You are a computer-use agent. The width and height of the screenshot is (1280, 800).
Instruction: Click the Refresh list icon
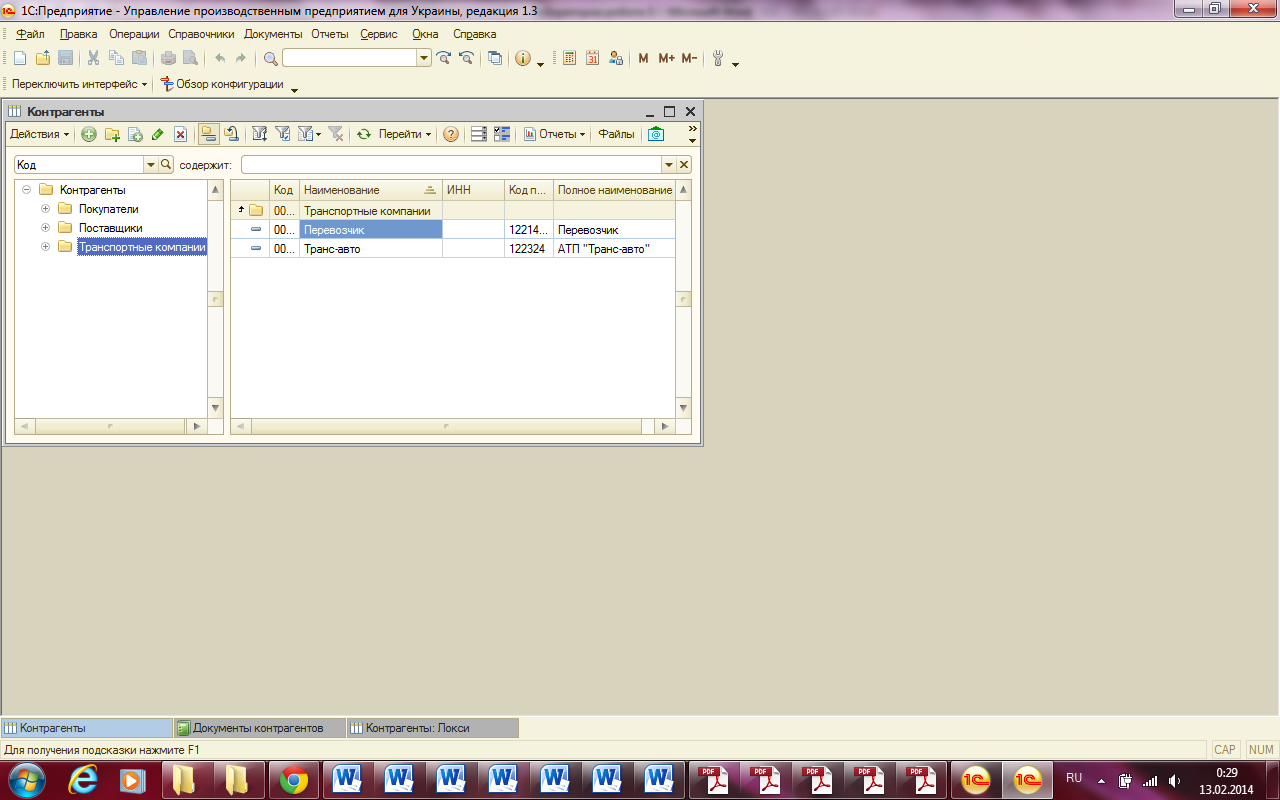tap(364, 134)
